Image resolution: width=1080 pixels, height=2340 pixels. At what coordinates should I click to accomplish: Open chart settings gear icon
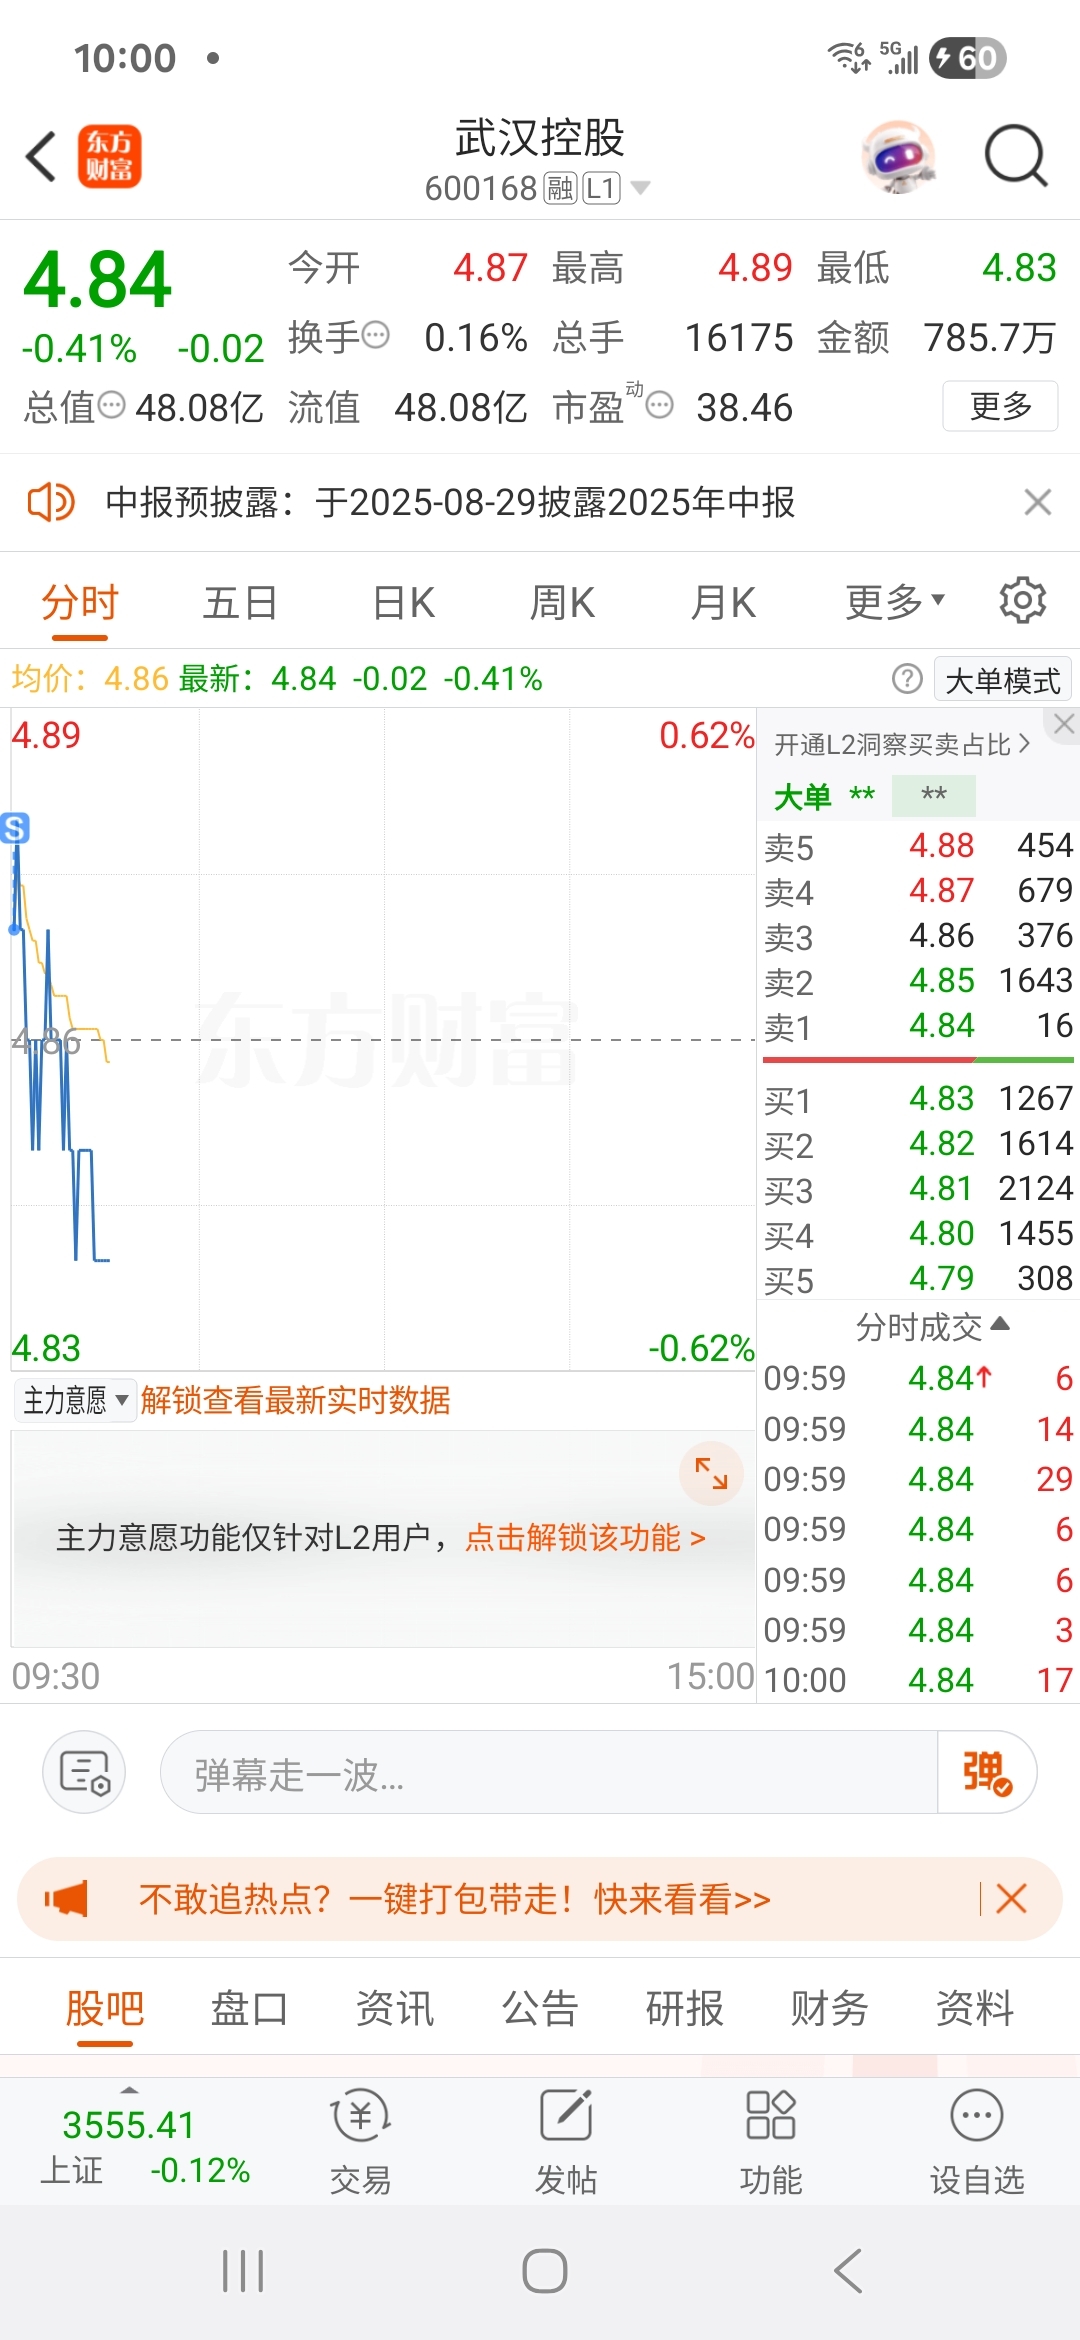1022,600
